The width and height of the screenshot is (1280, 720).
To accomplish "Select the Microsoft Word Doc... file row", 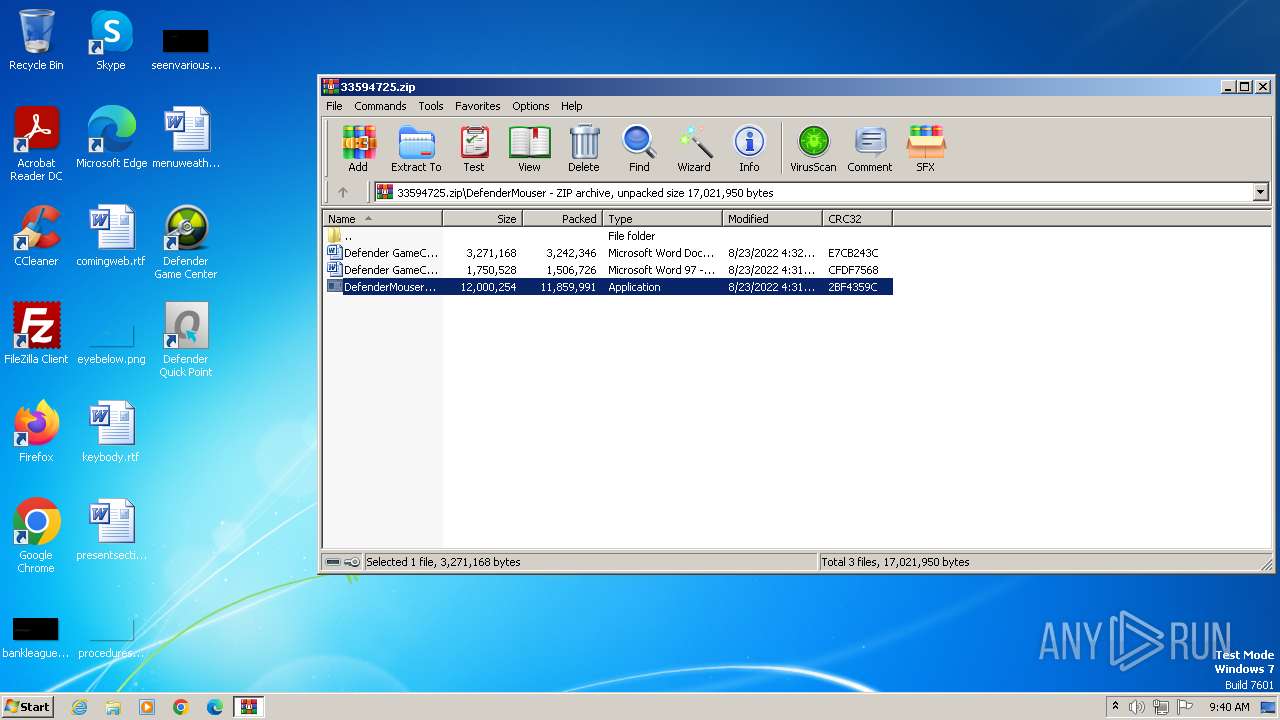I will click(x=609, y=253).
